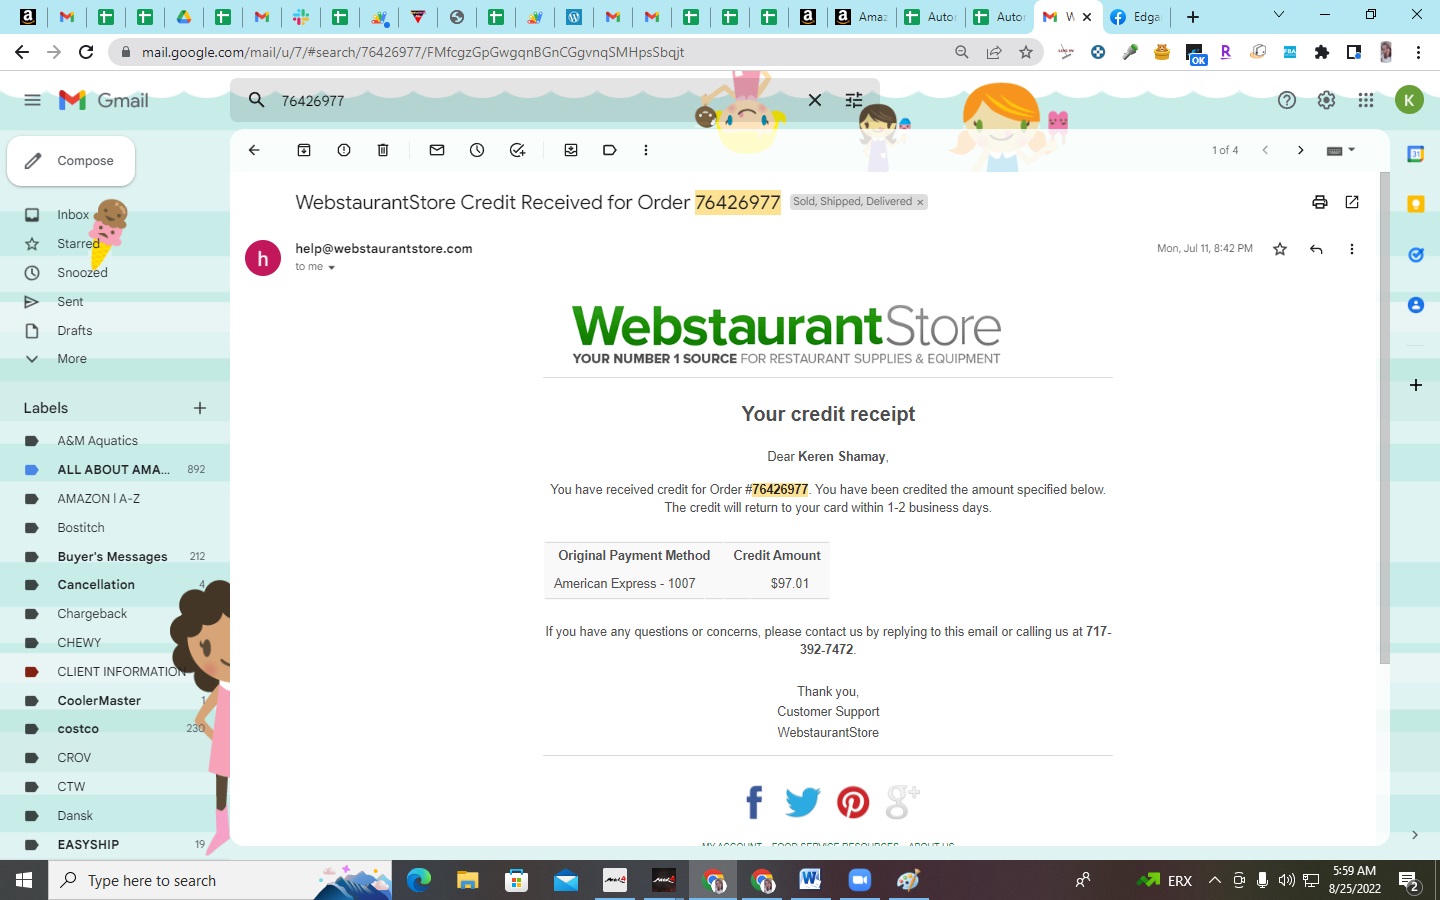Open A&M Aquatics label
Viewport: 1440px width, 900px height.
click(x=98, y=441)
